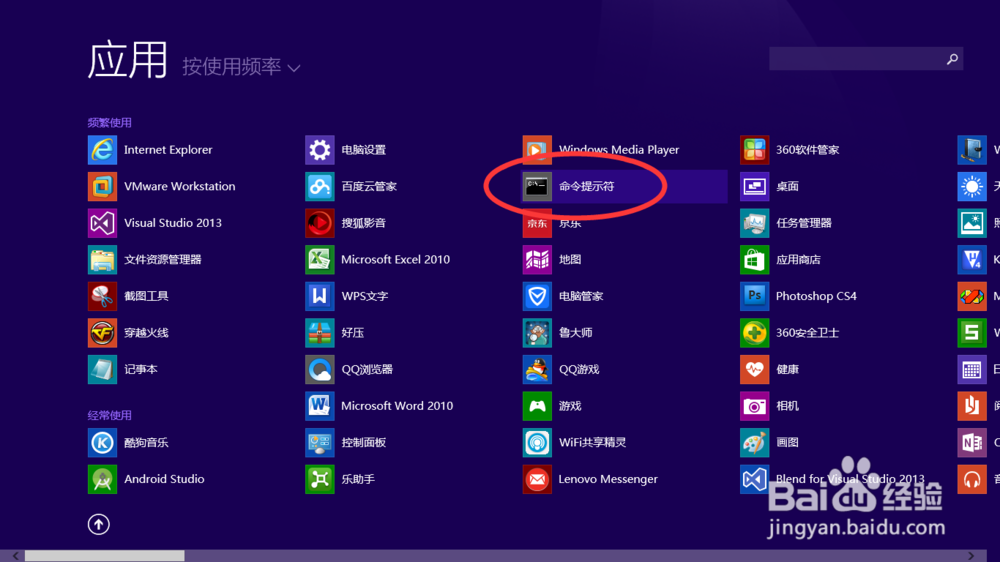Image resolution: width=1000 pixels, height=562 pixels.
Task: Click the VMware Workstation label text
Action: 180,186
